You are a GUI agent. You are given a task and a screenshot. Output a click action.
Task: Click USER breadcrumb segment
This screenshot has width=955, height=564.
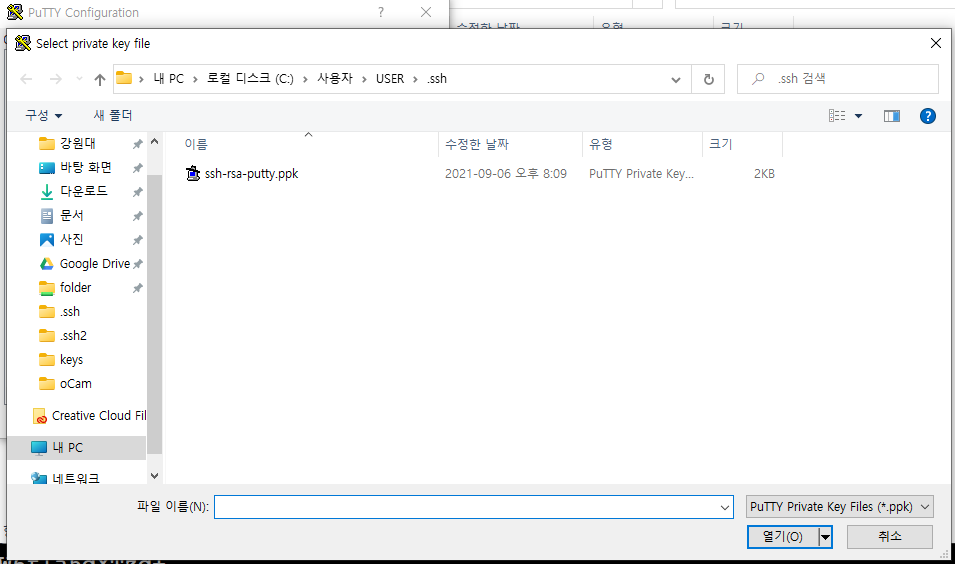click(390, 79)
